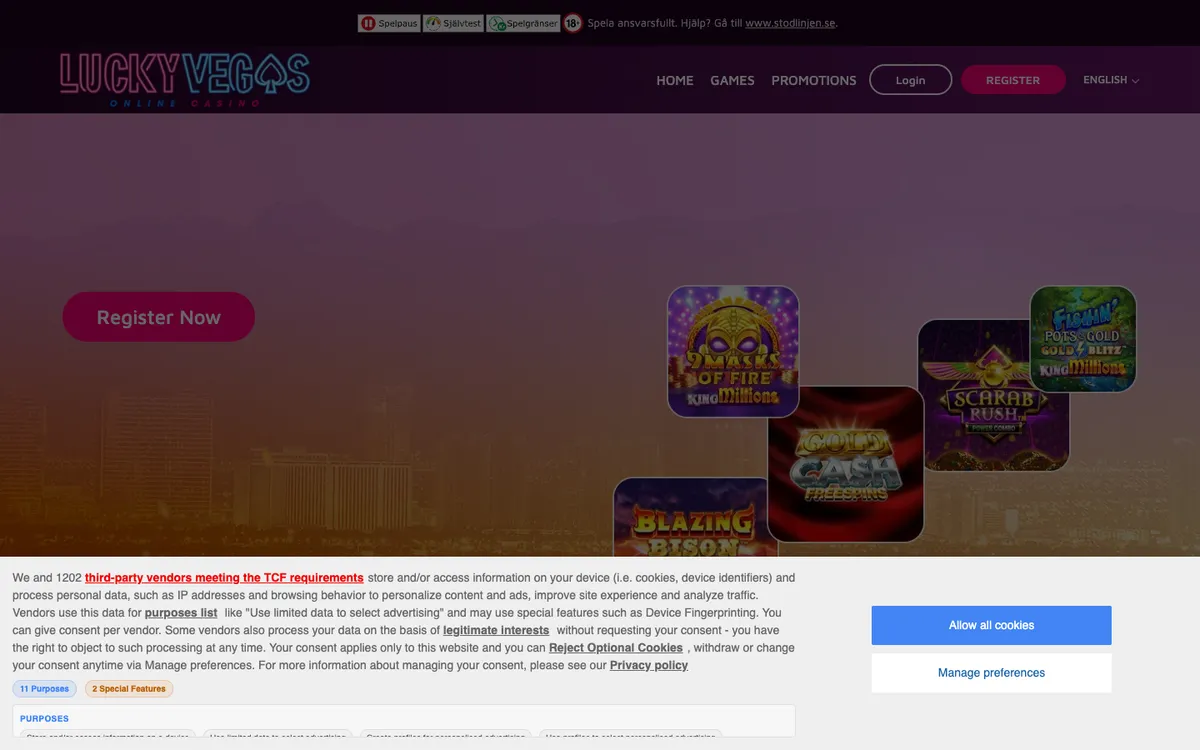This screenshot has width=1200, height=750.
Task: Click the Lucky Vegas logo
Action: [x=185, y=79]
